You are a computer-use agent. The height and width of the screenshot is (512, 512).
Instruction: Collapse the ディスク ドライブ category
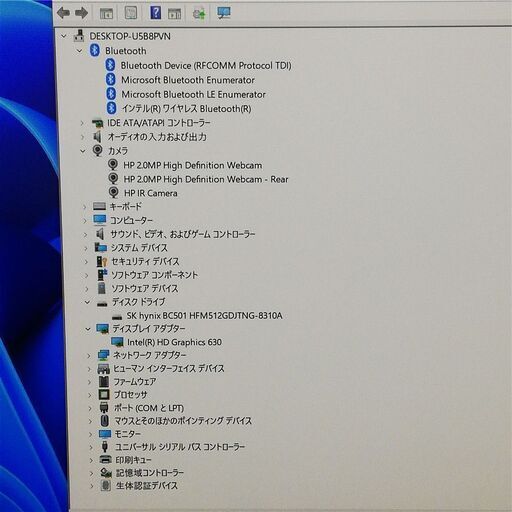point(87,302)
